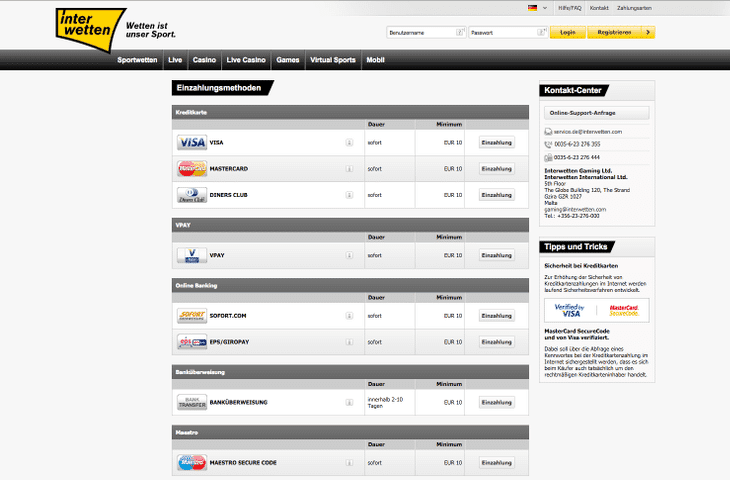Open info icon for MASTERCARD row
Image resolution: width=730 pixels, height=480 pixels.
[349, 169]
